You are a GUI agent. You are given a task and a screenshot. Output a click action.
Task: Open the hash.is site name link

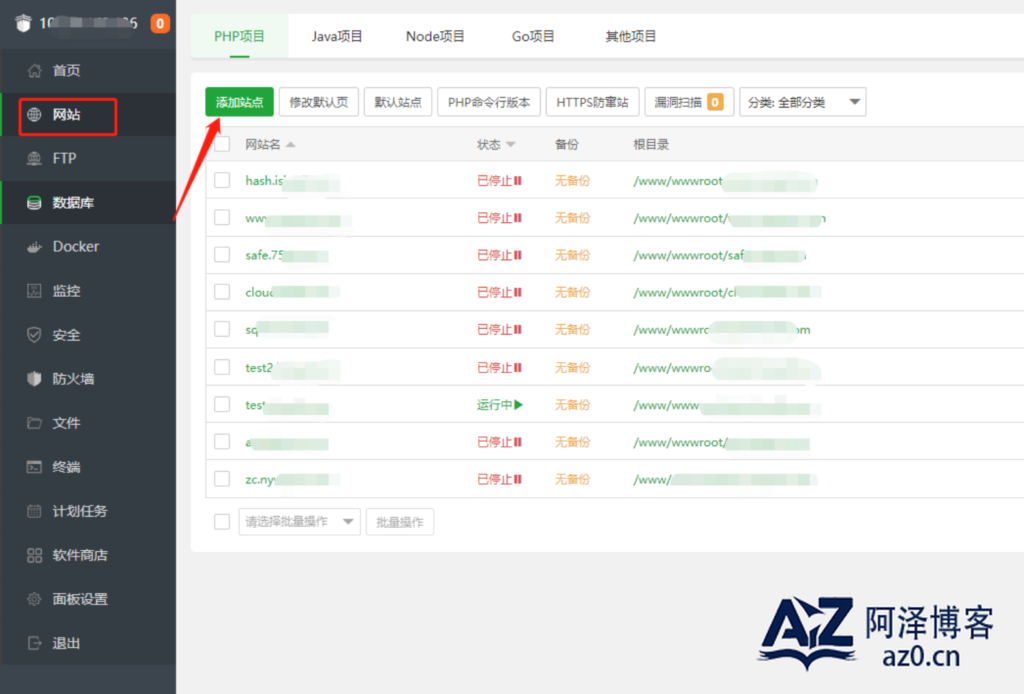tap(292, 181)
